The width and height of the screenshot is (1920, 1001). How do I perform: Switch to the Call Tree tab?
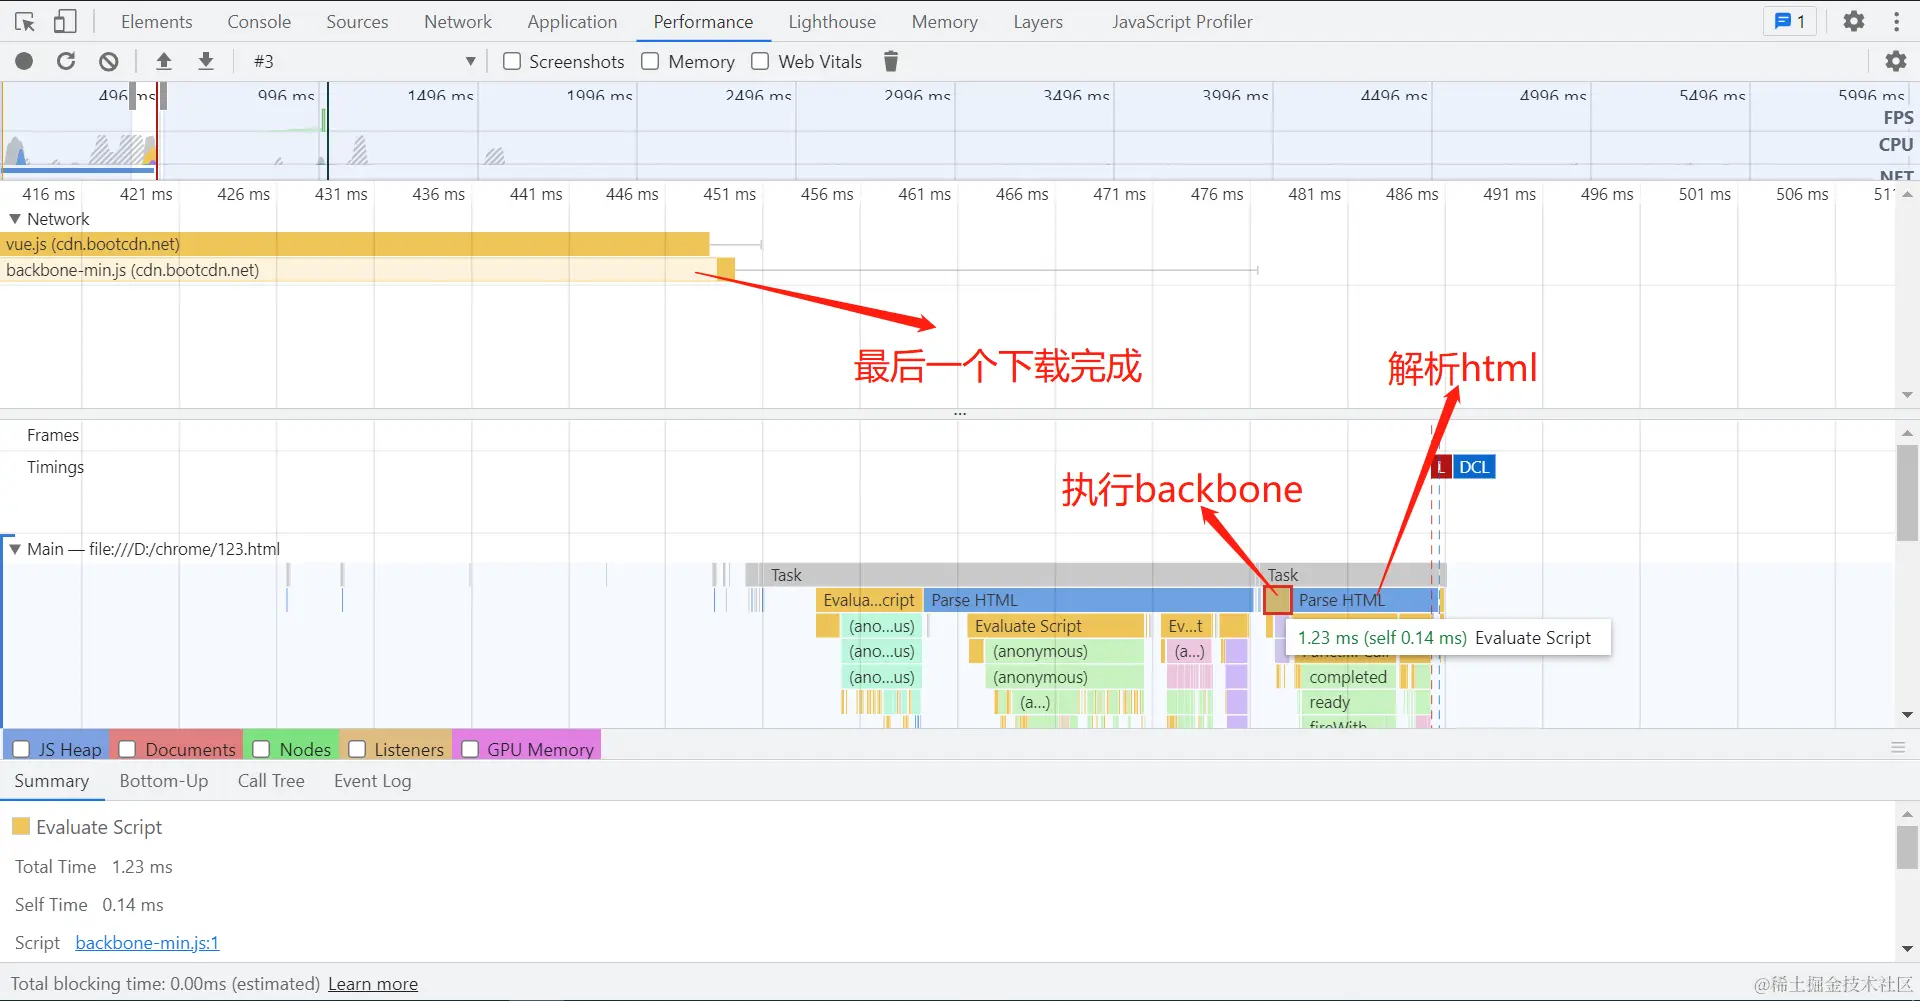tap(271, 781)
